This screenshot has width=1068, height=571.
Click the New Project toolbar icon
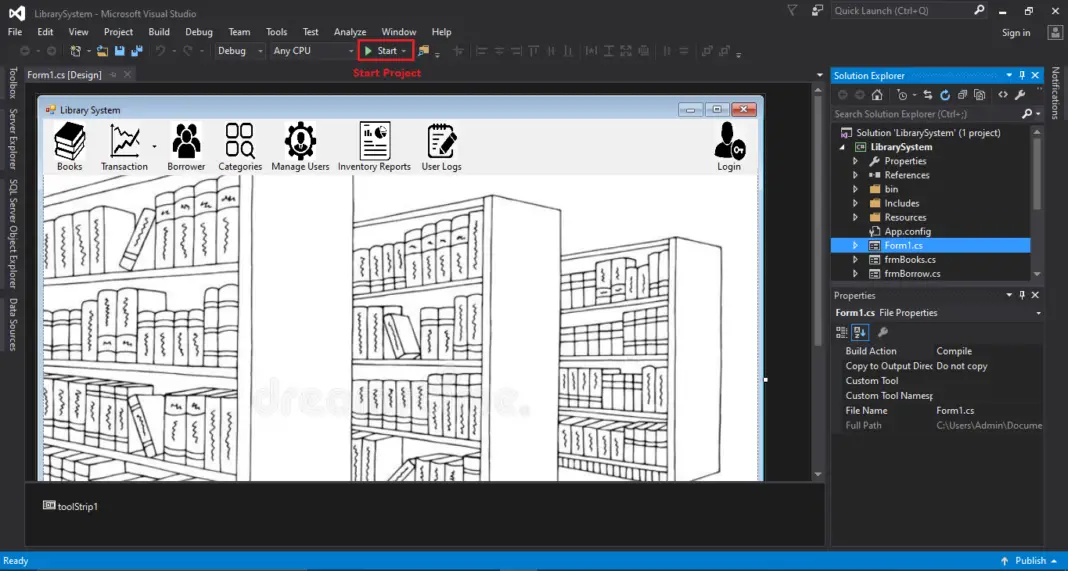click(76, 51)
